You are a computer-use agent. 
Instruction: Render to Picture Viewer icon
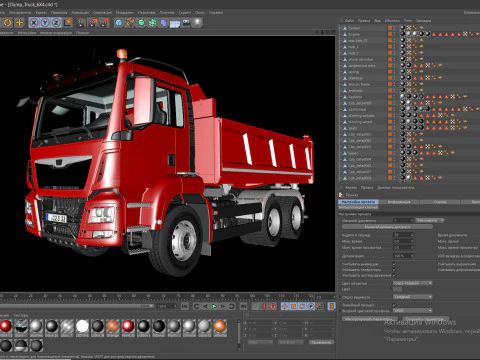click(93, 23)
